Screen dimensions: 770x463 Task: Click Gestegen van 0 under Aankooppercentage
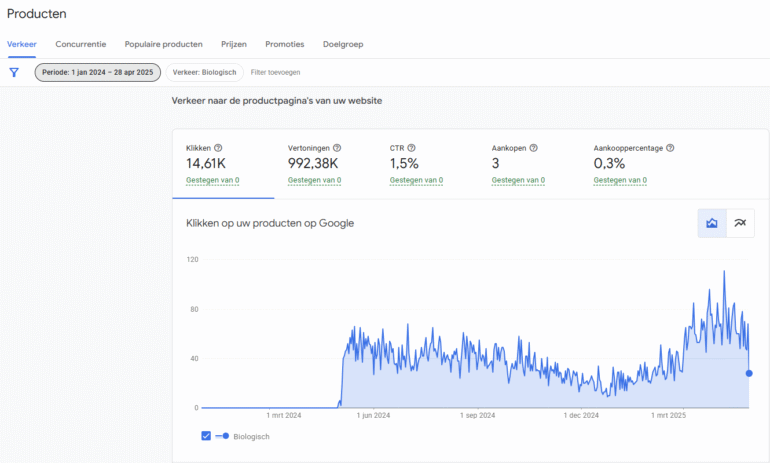click(x=620, y=180)
